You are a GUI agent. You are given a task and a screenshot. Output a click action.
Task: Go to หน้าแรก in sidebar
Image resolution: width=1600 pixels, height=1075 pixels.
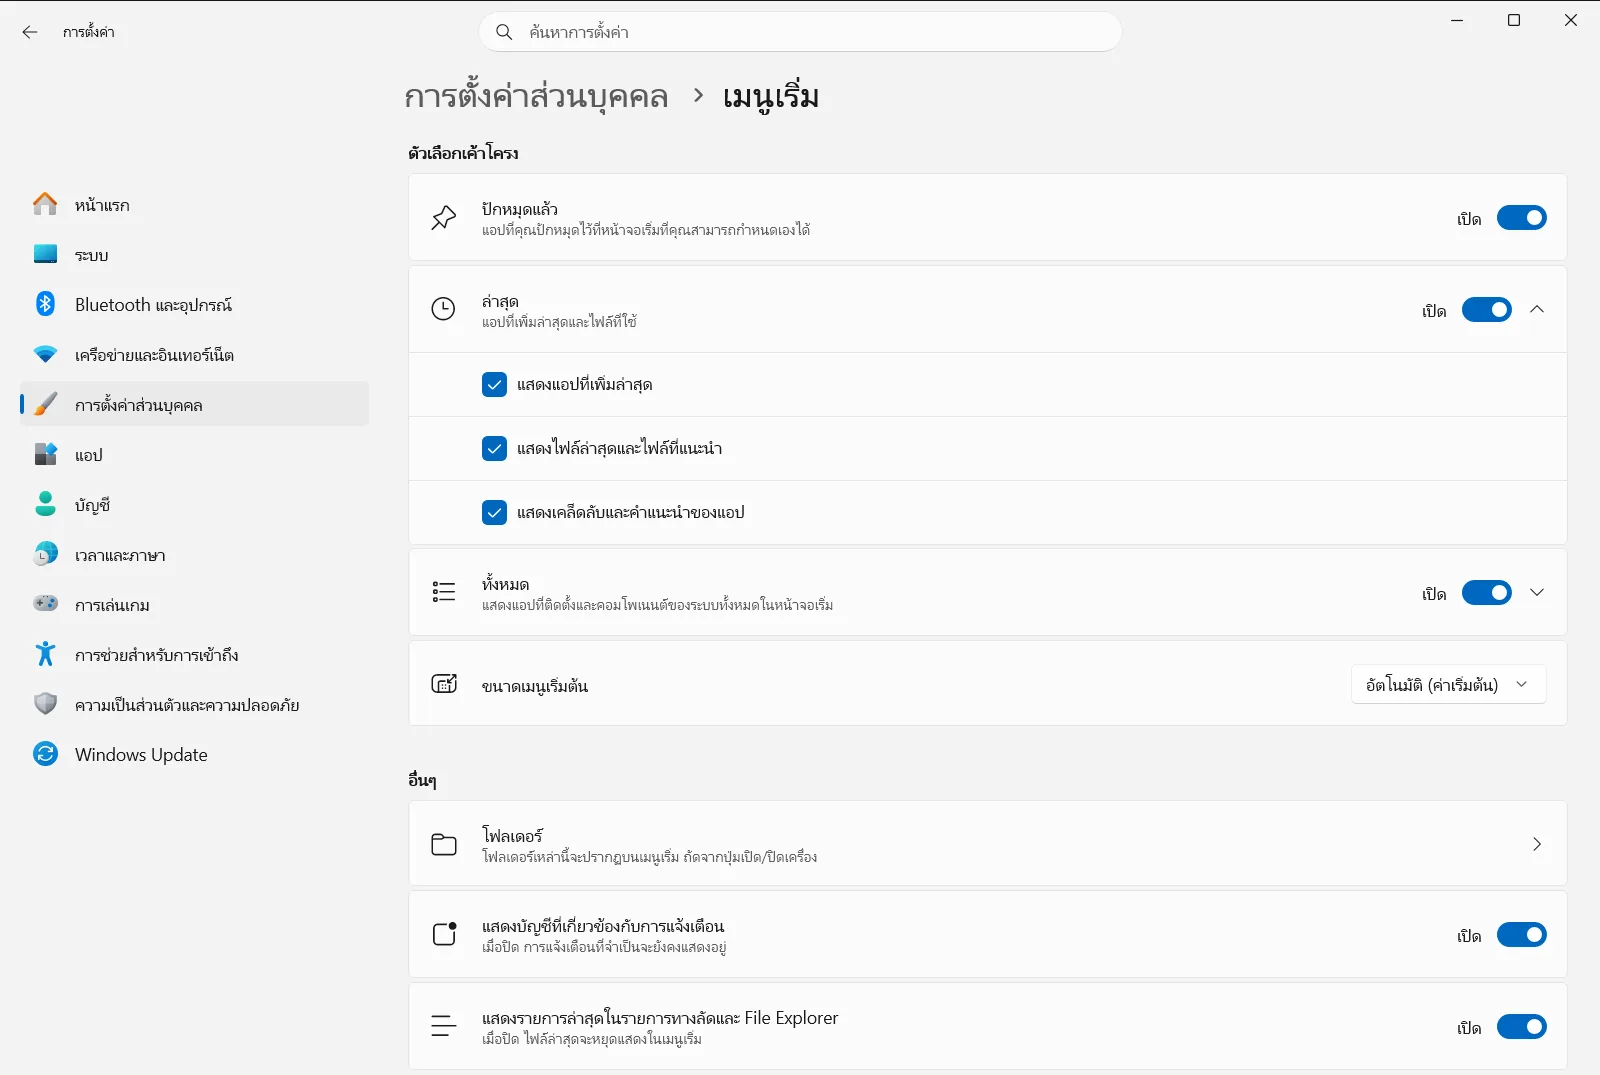pos(194,204)
